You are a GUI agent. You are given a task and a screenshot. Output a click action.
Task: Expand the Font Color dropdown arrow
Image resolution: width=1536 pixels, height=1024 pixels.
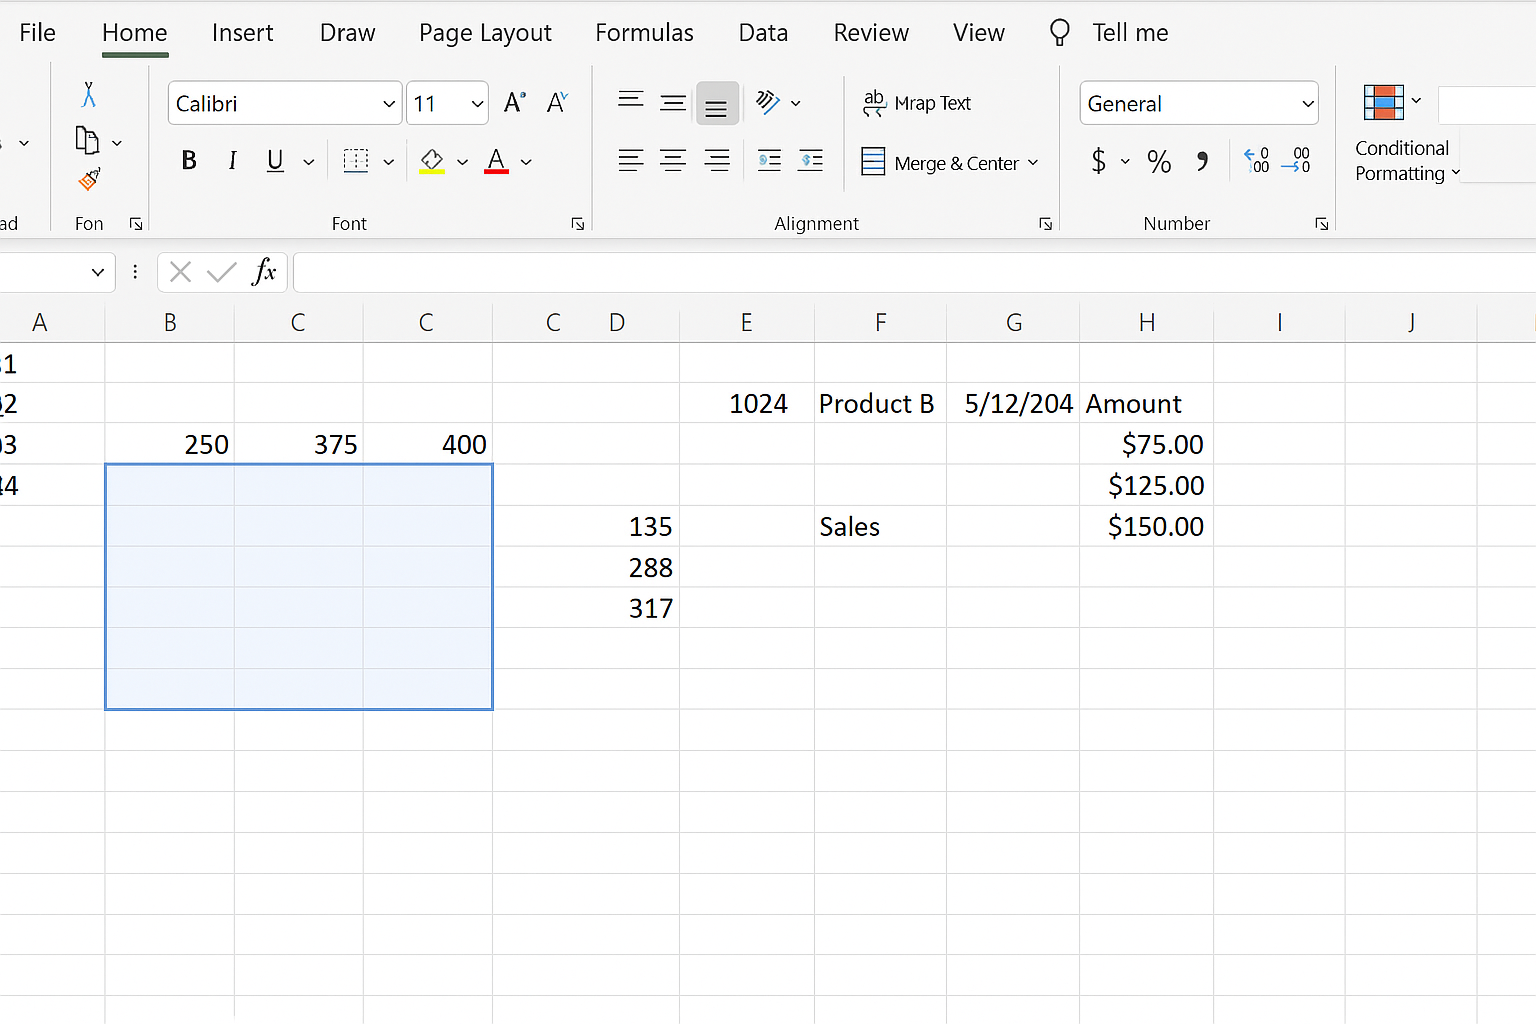click(526, 162)
